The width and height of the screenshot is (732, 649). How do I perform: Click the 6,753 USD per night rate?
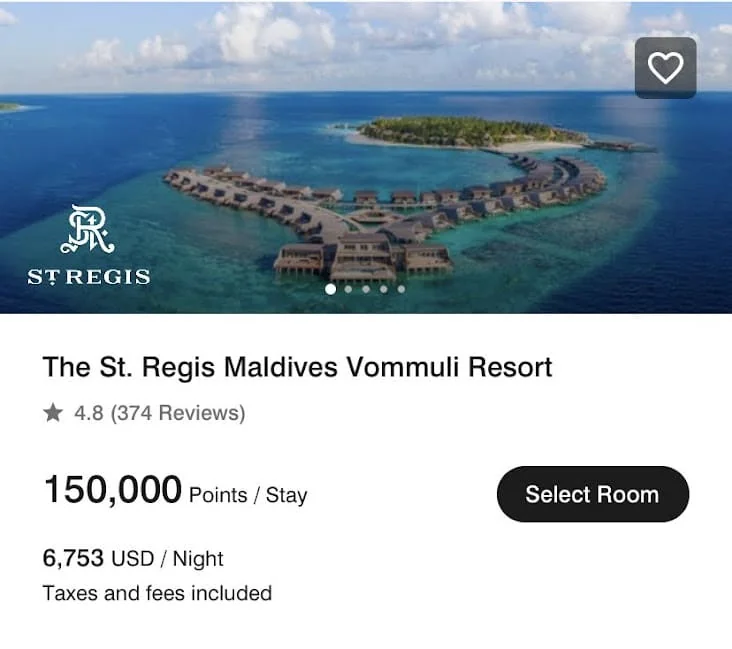point(133,558)
